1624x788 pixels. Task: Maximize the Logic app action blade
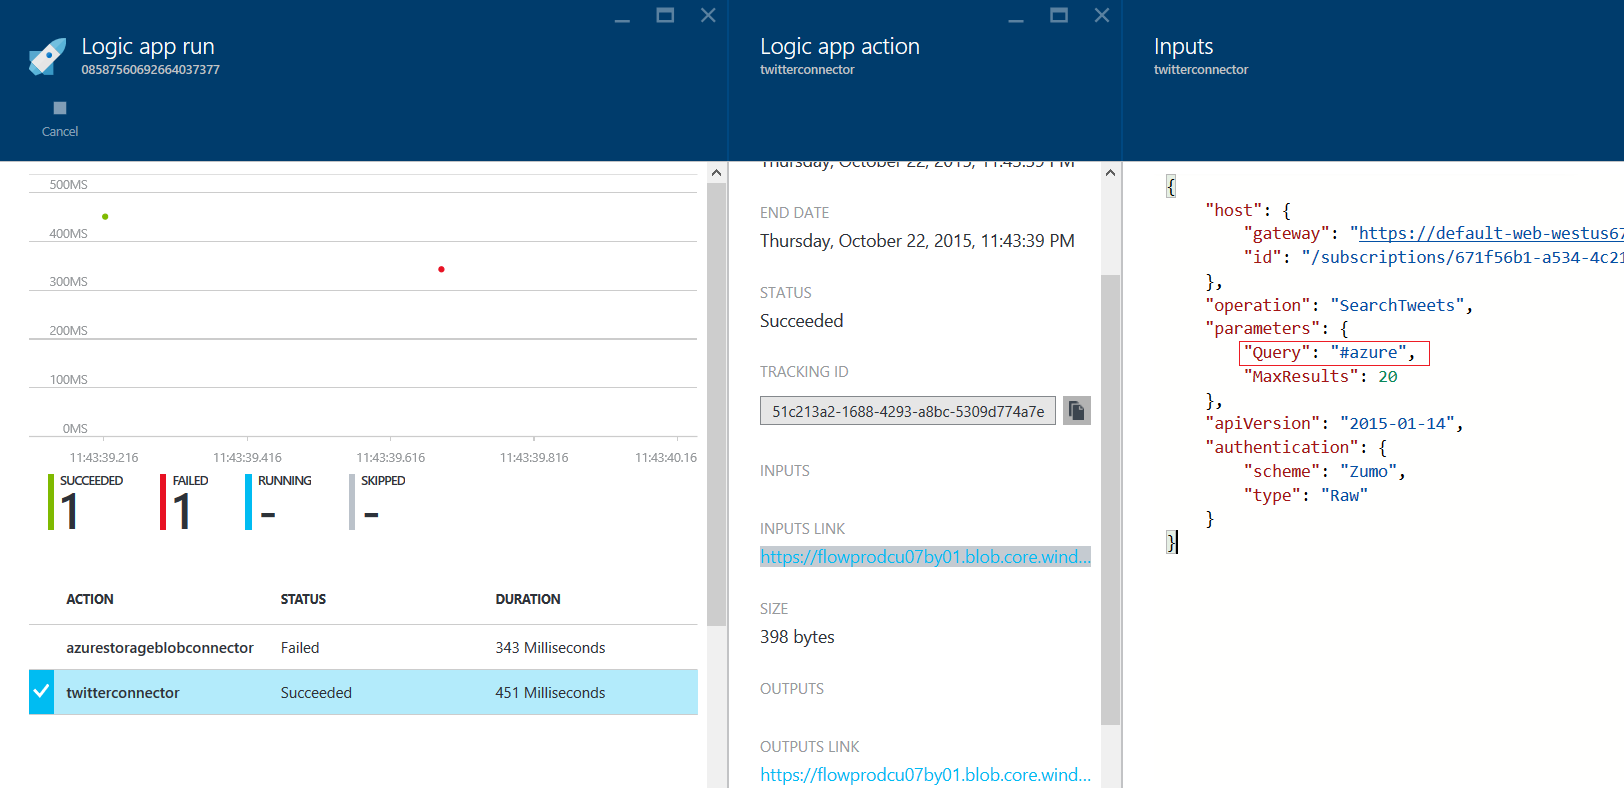1059,15
